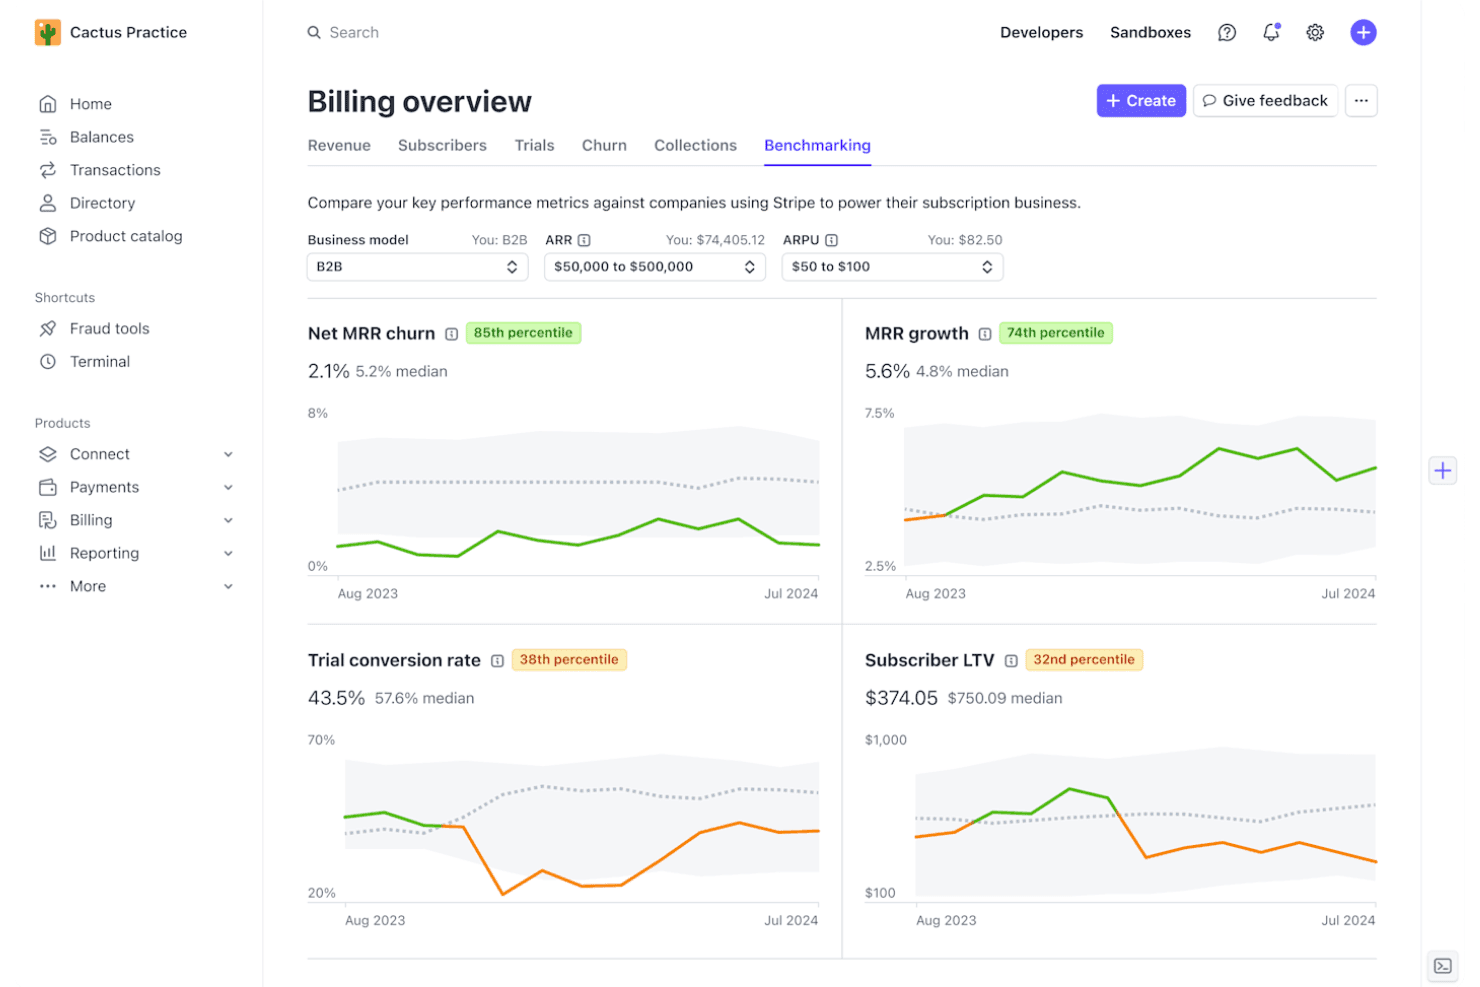Click the Fraud tools icon
The height and width of the screenshot is (987, 1480).
(x=47, y=329)
